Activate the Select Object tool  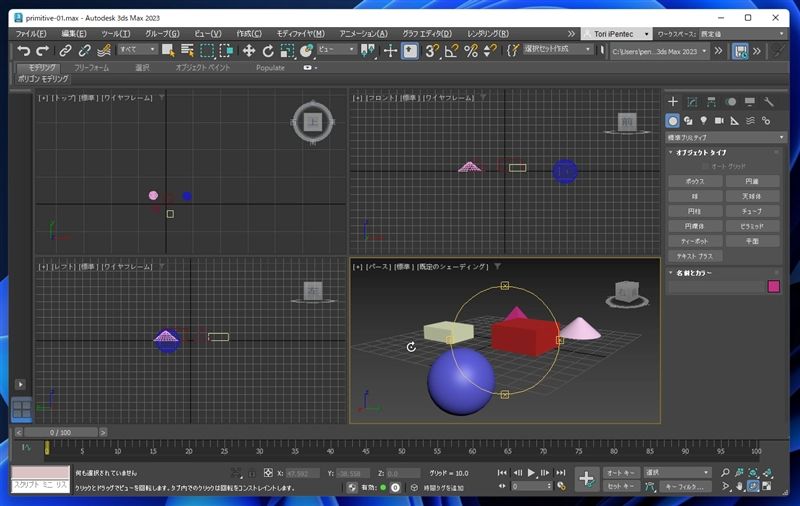pyautogui.click(x=168, y=50)
